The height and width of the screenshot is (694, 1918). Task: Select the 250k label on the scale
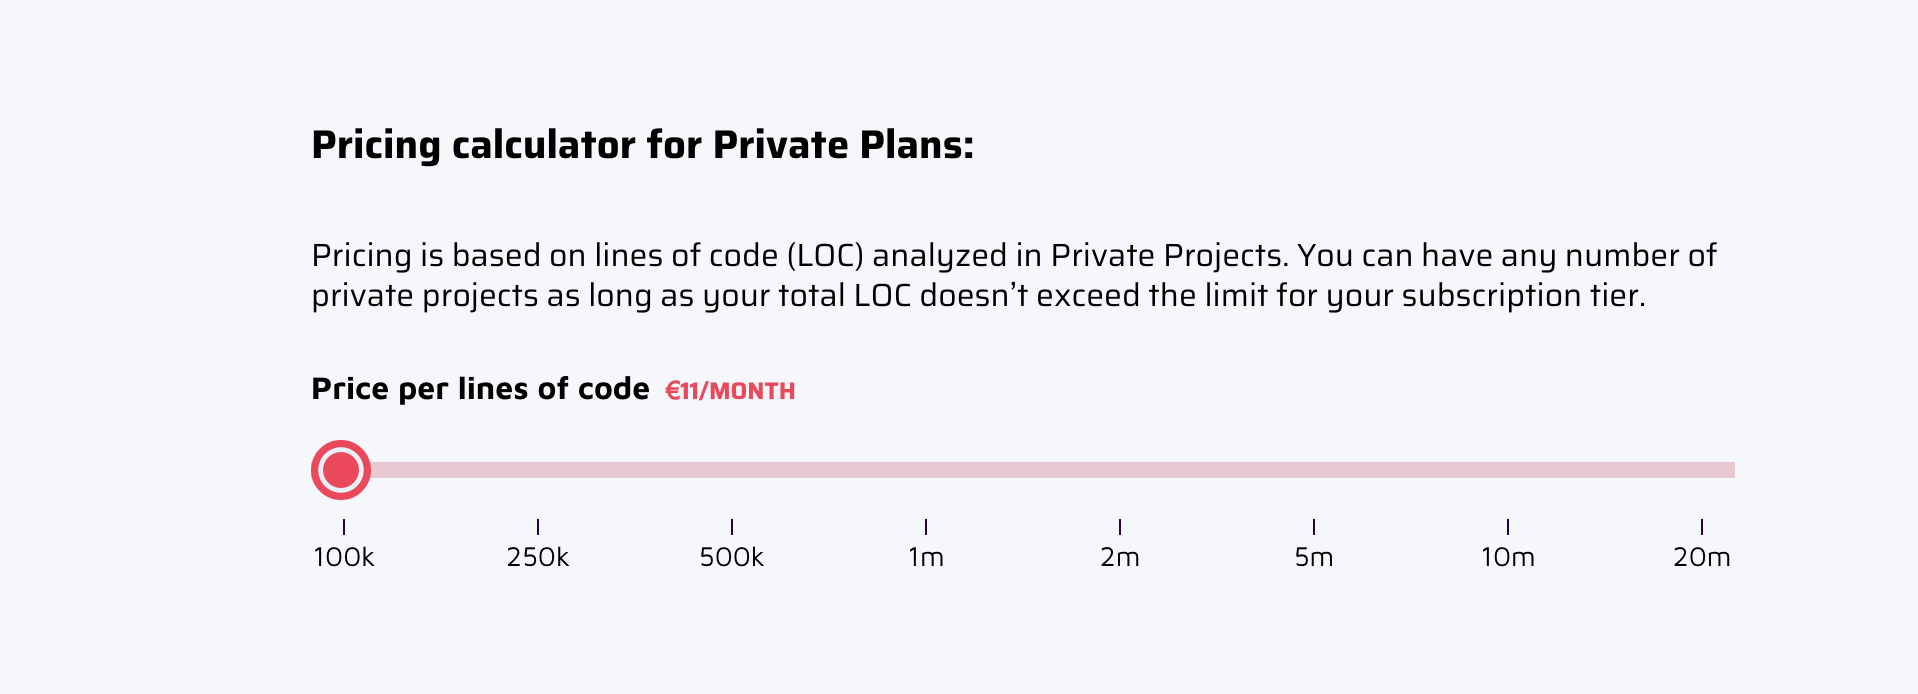[537, 558]
